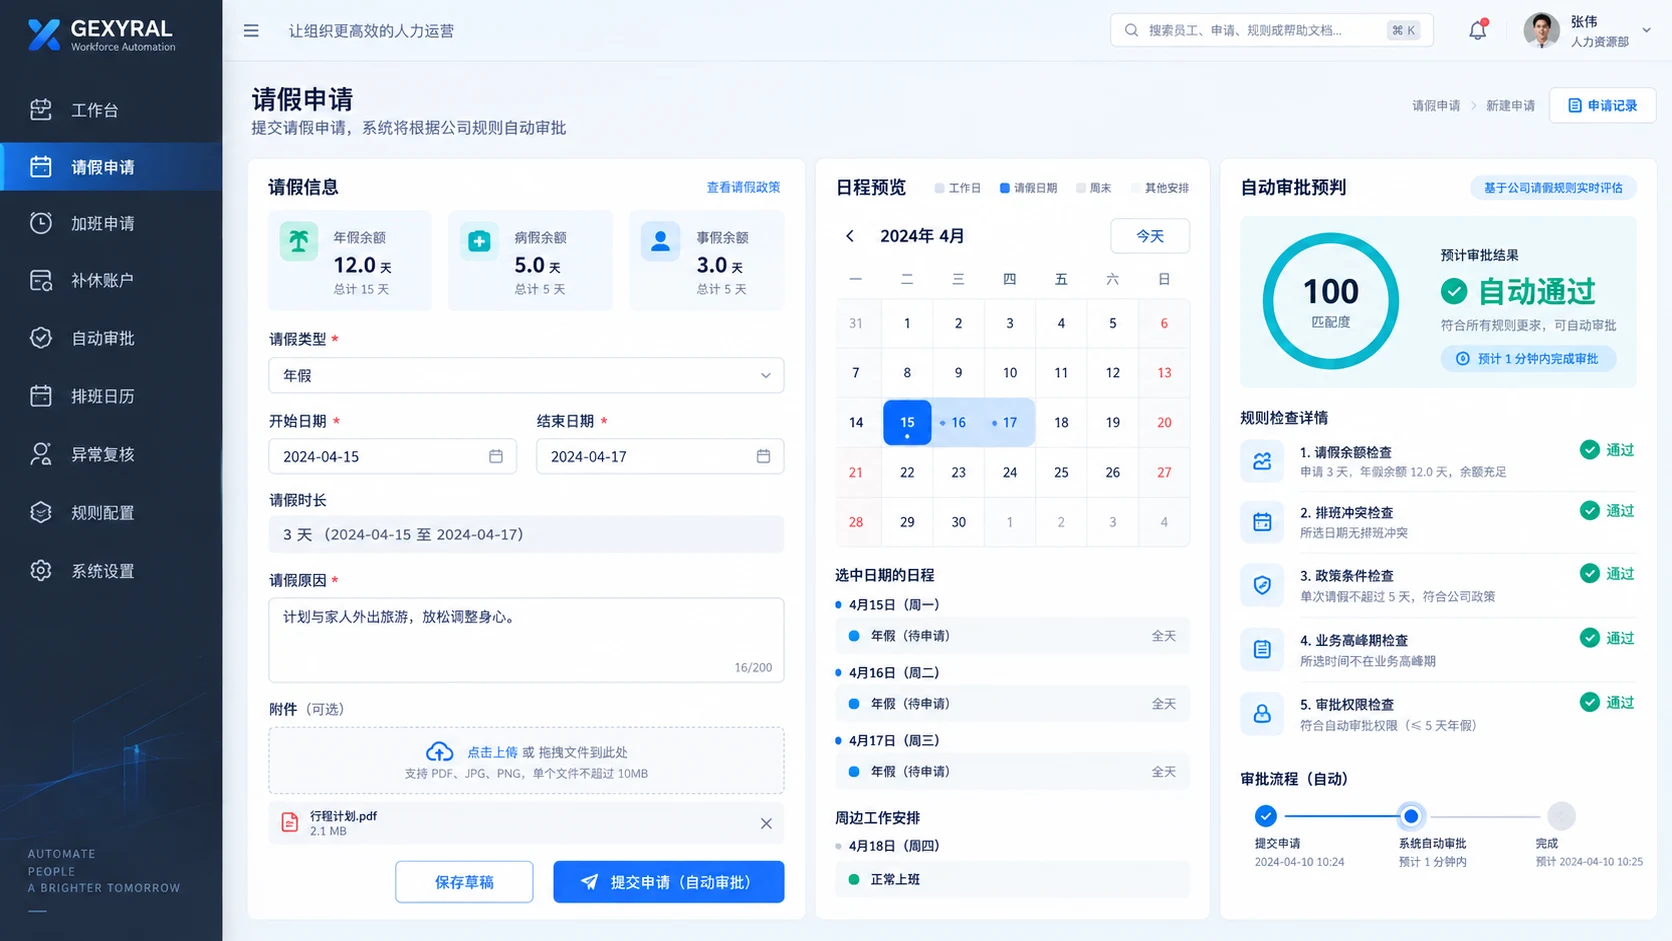Click 张伟's user avatar
Screen dimensions: 1672x941
(x=1541, y=30)
